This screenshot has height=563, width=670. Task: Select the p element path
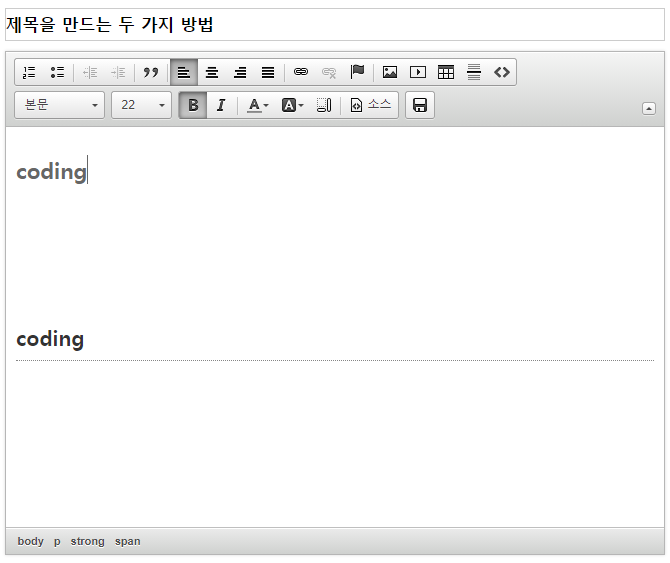57,541
